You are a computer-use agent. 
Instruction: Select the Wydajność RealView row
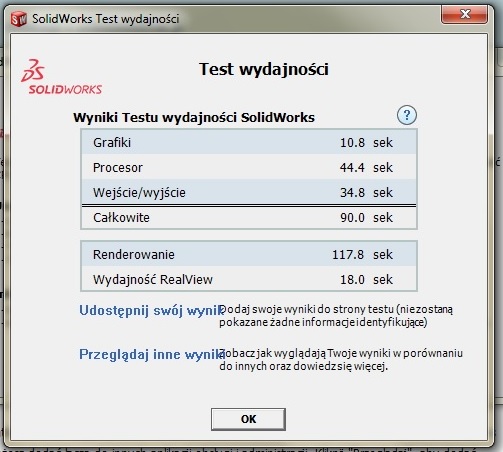click(249, 279)
